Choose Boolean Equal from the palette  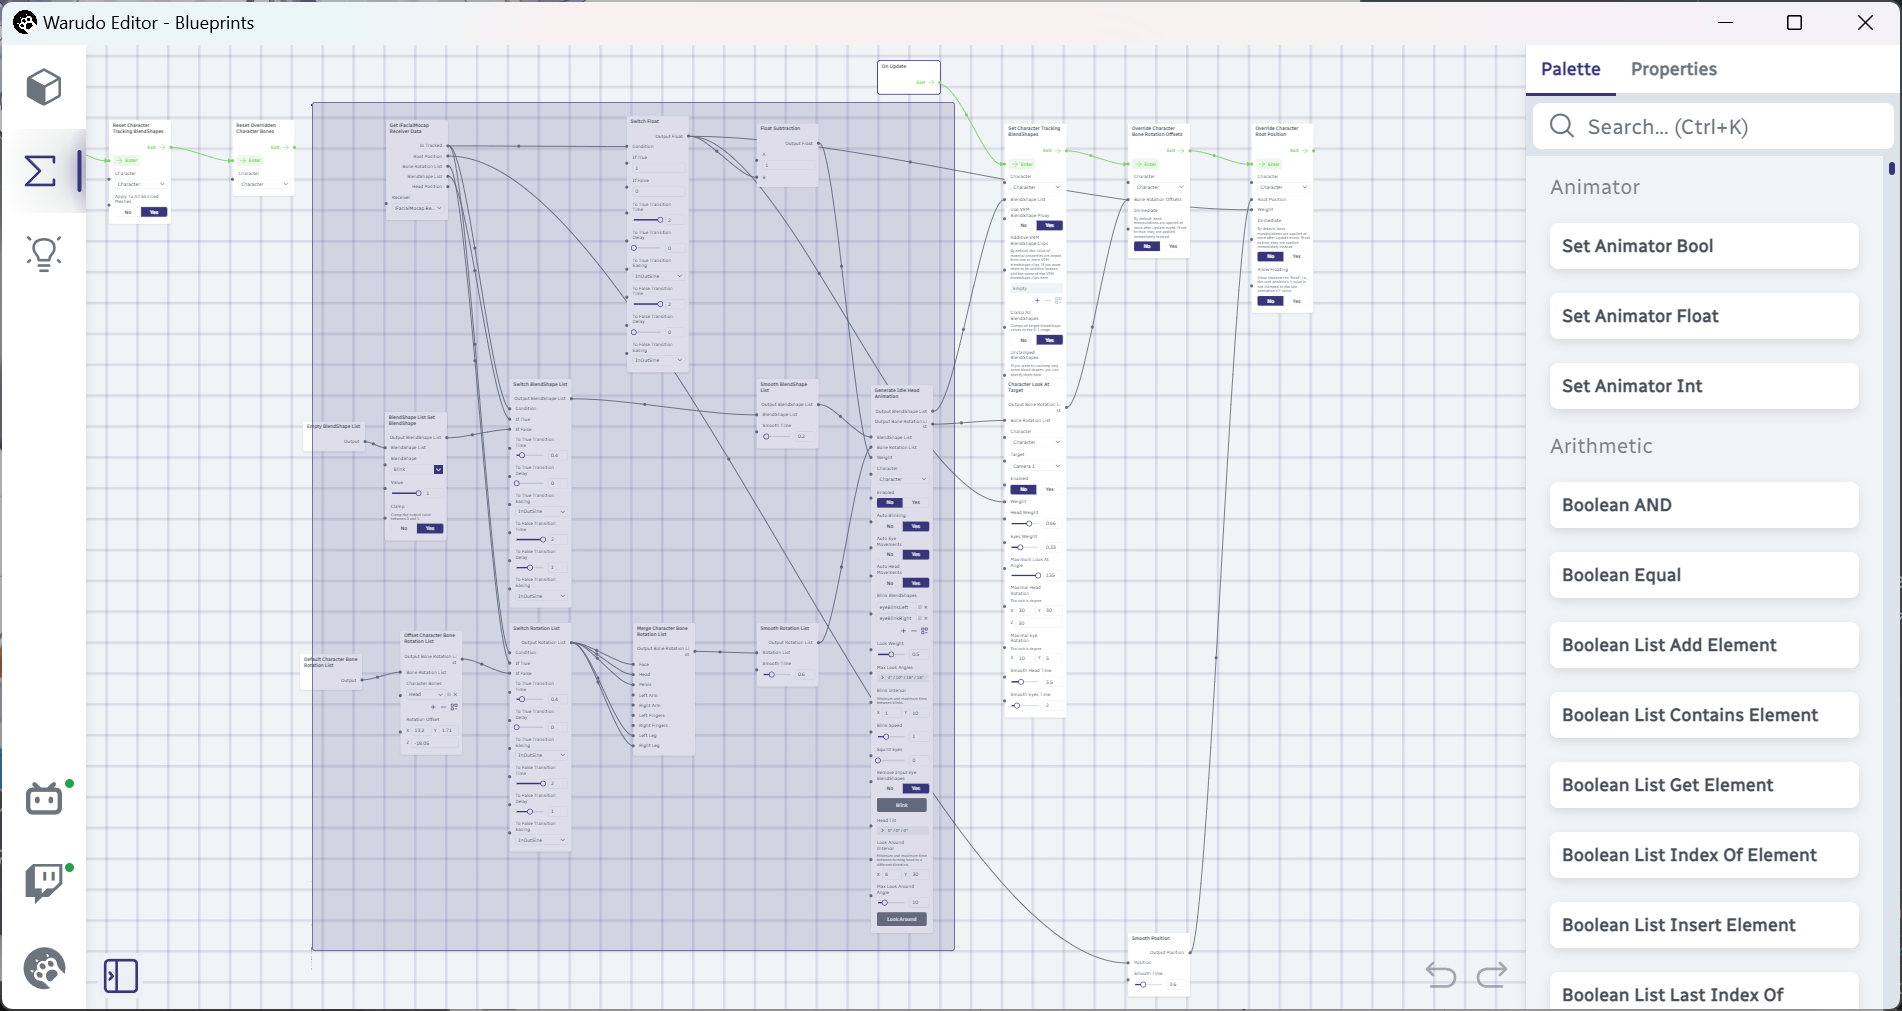pyautogui.click(x=1704, y=575)
